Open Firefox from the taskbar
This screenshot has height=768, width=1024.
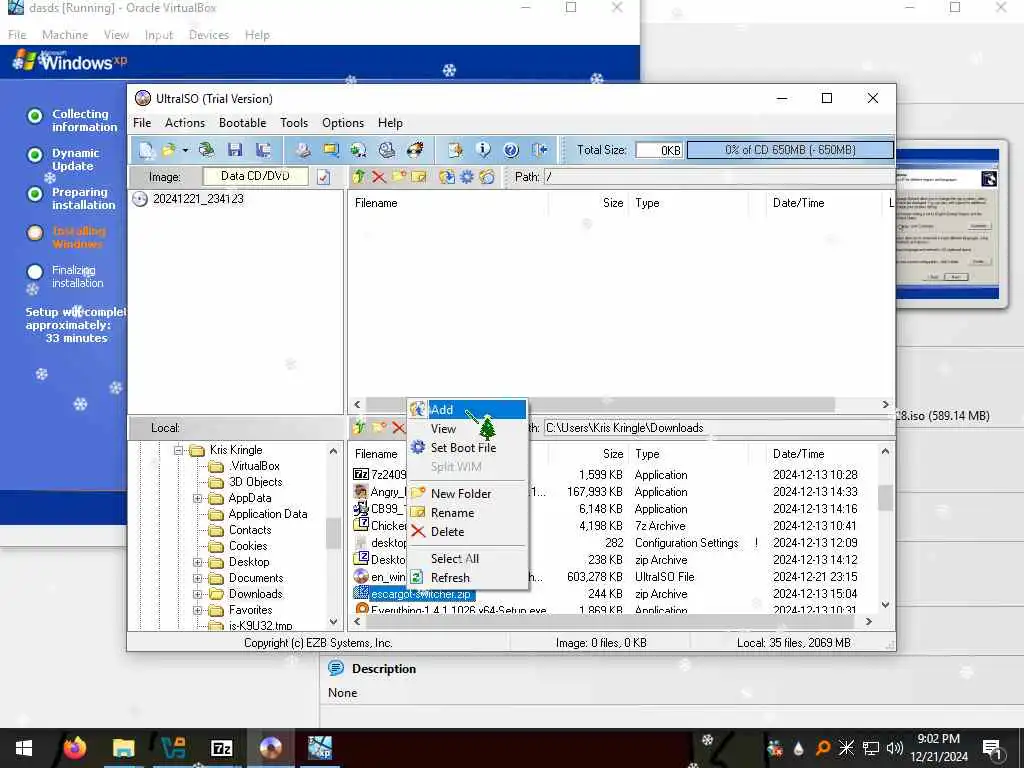pyautogui.click(x=74, y=748)
